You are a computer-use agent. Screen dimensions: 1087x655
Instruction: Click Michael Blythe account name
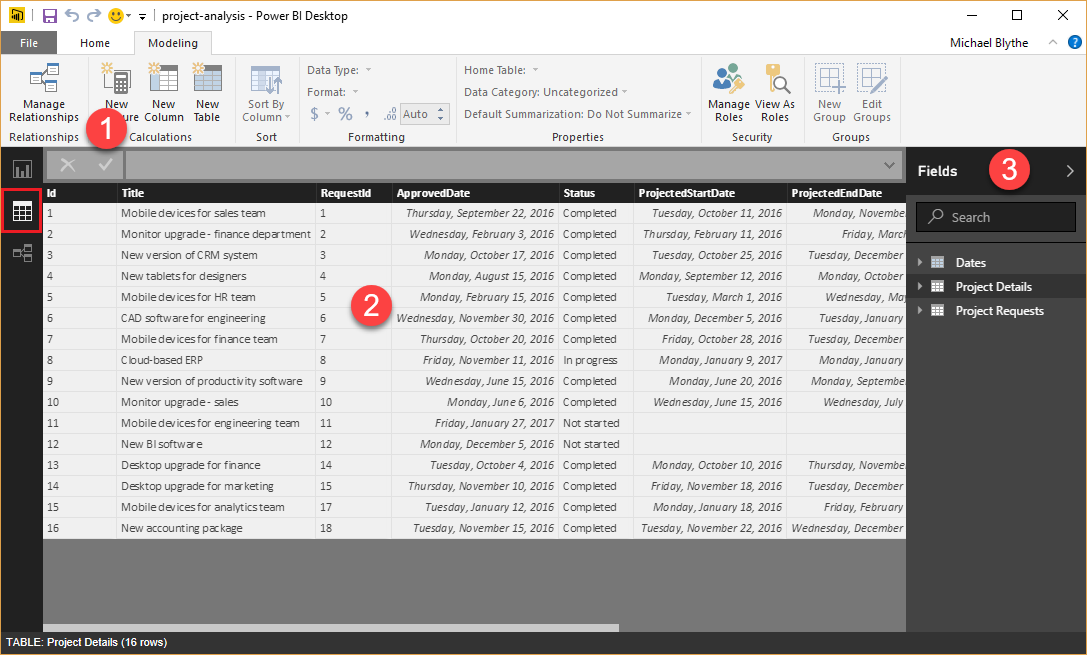(x=989, y=43)
